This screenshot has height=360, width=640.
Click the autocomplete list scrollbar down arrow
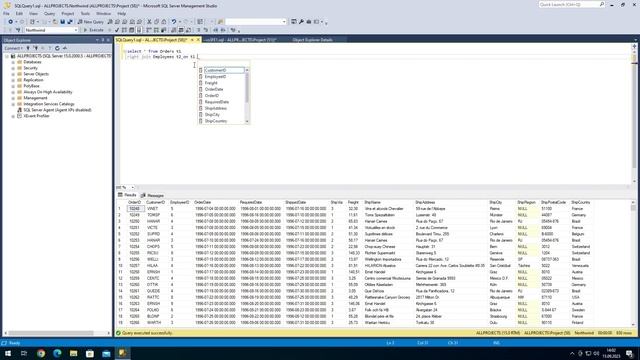click(247, 121)
